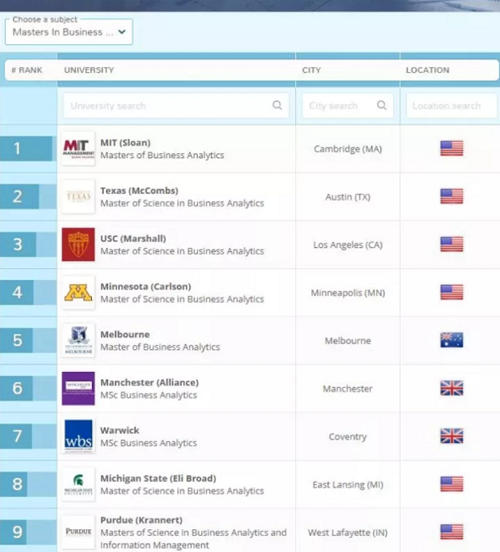Open the Warwick university link
The image size is (500, 552).
(120, 430)
